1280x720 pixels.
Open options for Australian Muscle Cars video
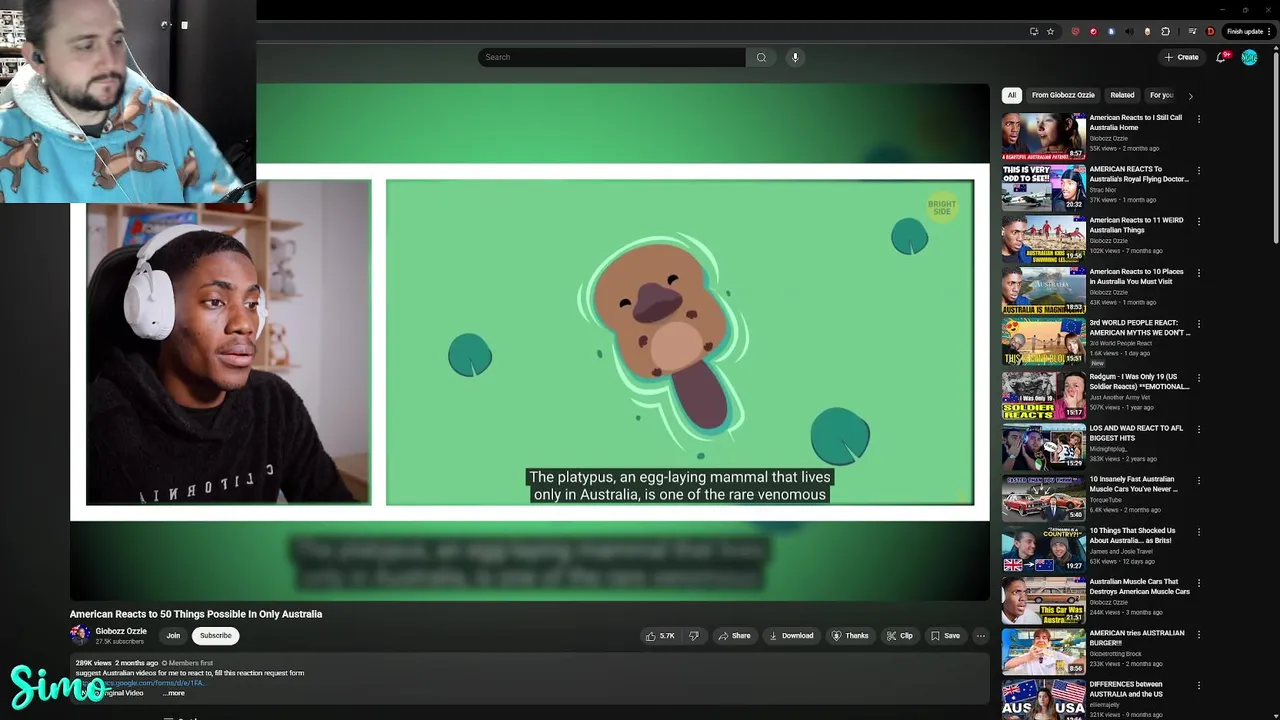(x=1198, y=583)
